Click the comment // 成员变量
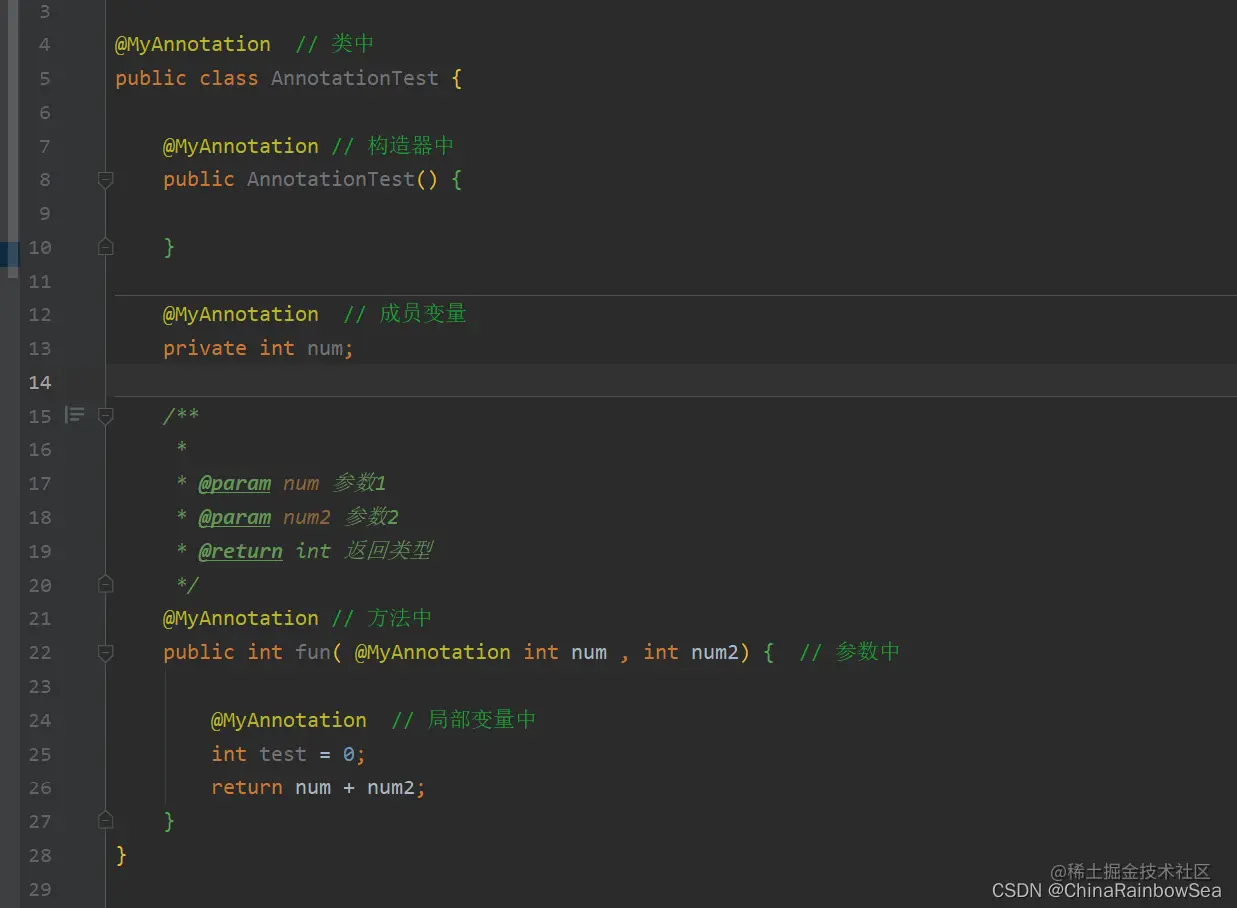The height and width of the screenshot is (908, 1237). pos(405,314)
